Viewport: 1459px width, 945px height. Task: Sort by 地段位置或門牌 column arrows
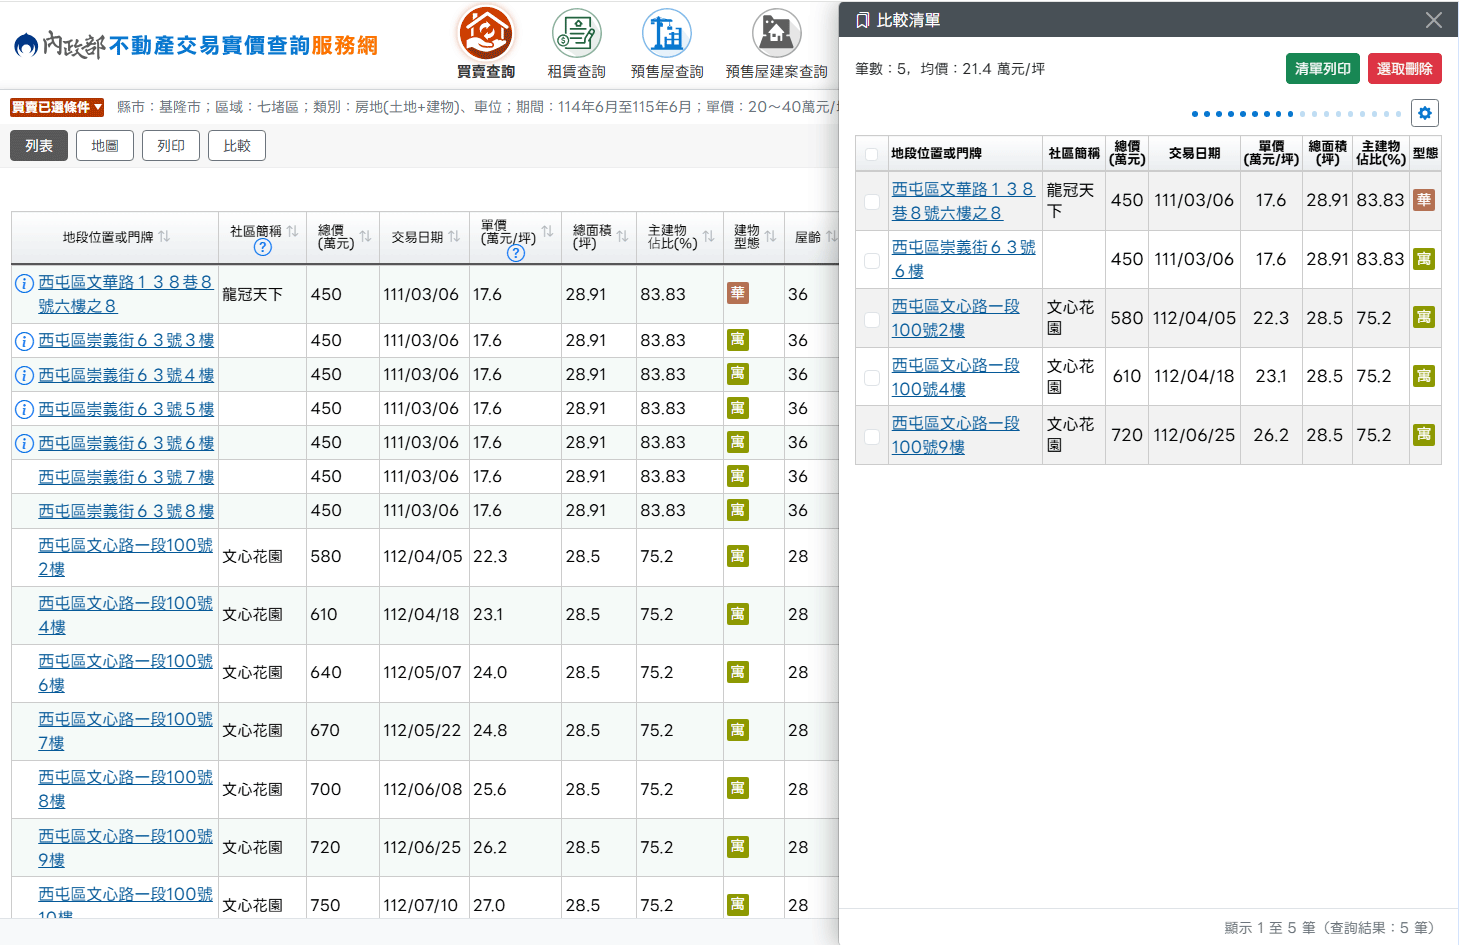(164, 237)
